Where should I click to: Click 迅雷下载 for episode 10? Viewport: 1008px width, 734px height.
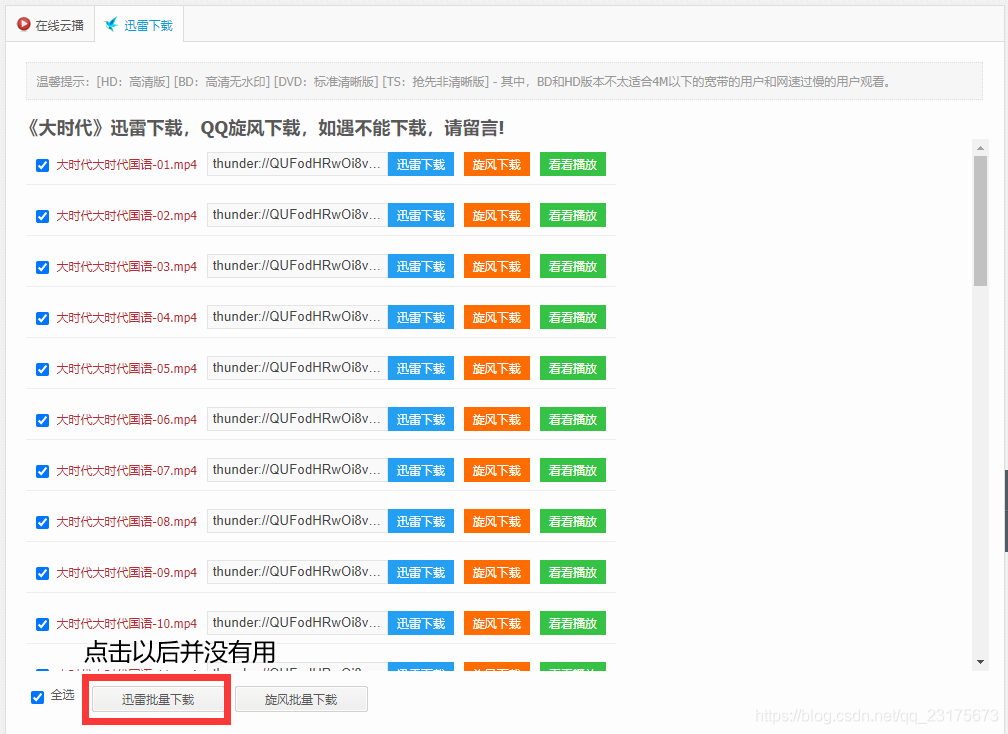[421, 623]
